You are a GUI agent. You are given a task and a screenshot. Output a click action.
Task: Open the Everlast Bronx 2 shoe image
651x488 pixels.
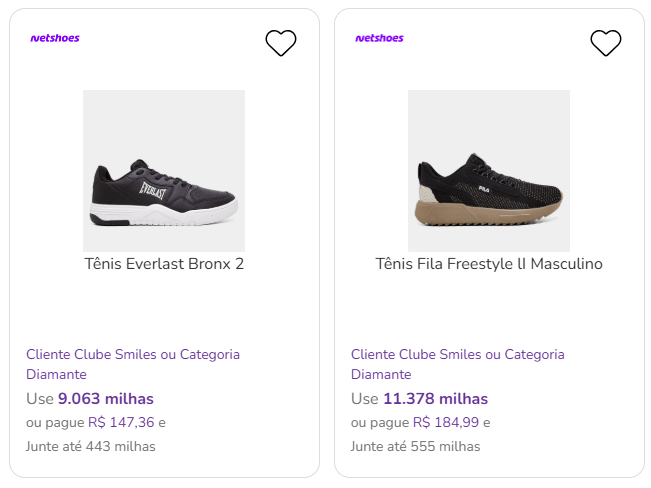(x=164, y=171)
